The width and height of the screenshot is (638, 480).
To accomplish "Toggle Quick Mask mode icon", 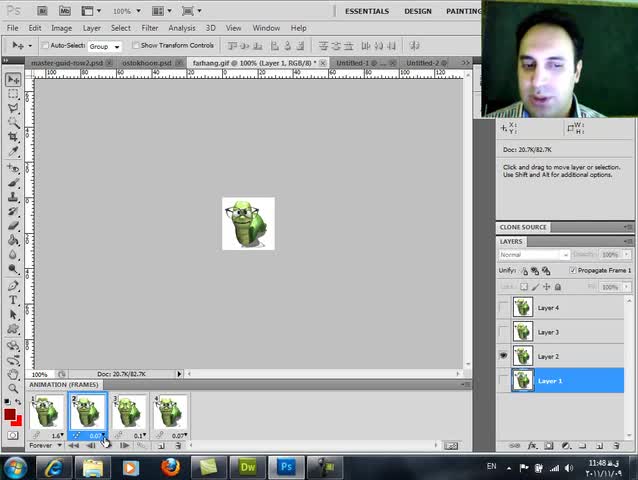I will (x=13, y=435).
